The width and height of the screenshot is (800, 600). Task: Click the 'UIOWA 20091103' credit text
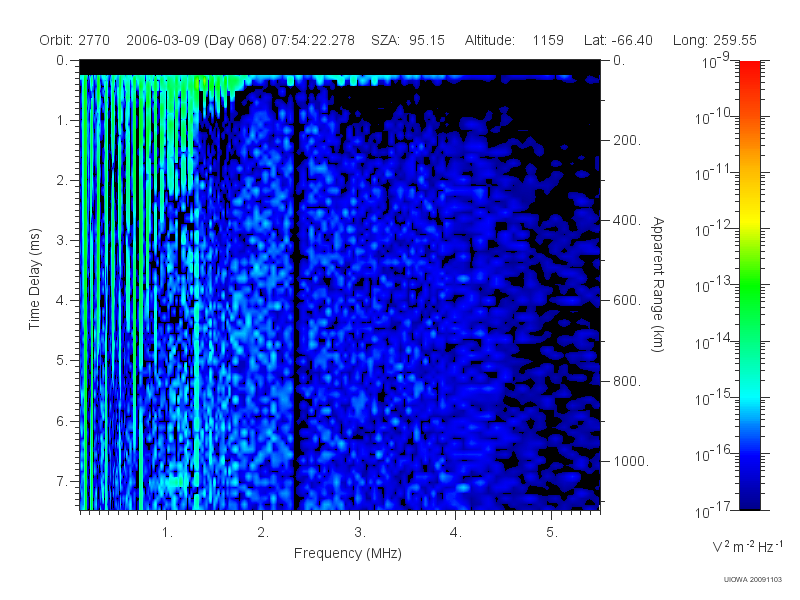pyautogui.click(x=753, y=580)
